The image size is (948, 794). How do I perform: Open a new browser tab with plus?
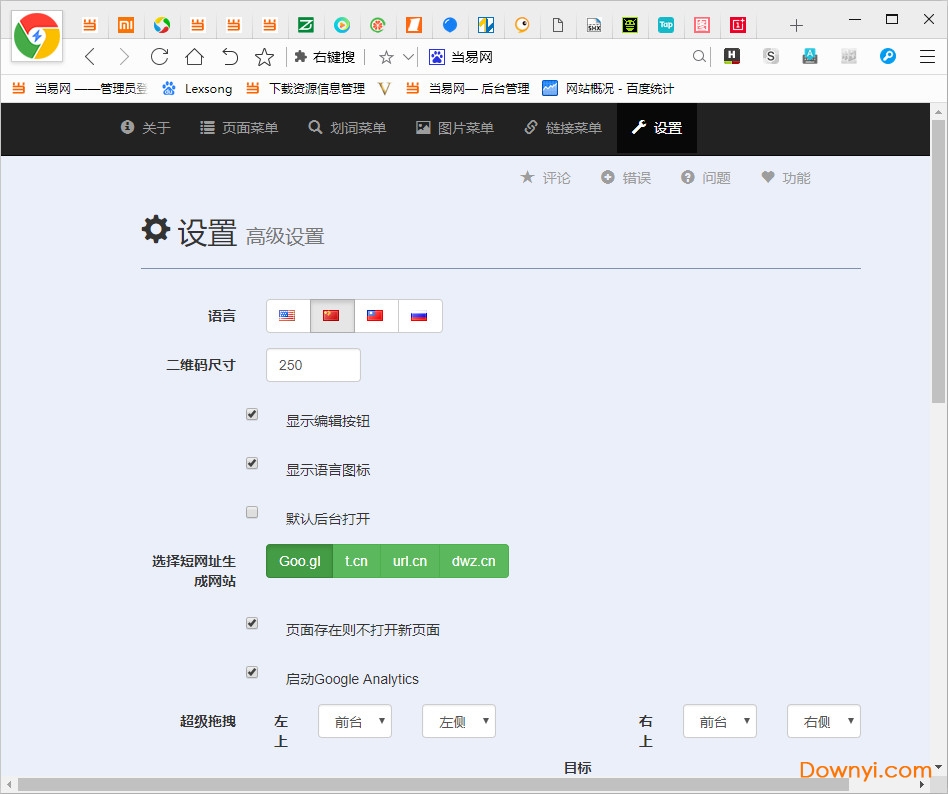click(796, 25)
